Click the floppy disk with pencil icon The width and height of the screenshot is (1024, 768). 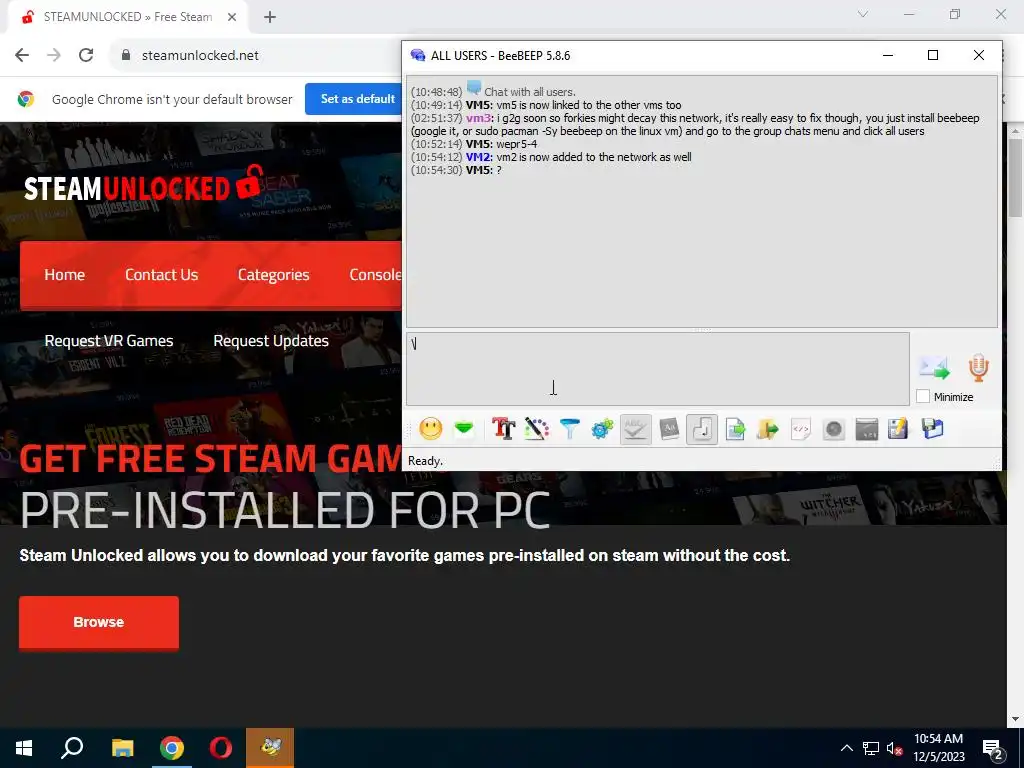(x=899, y=429)
